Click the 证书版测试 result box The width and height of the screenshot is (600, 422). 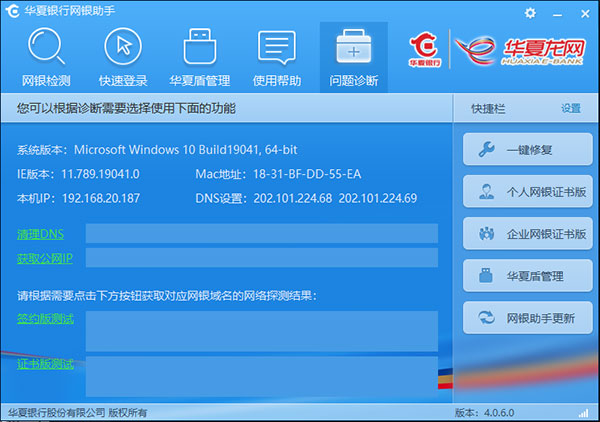coord(262,376)
